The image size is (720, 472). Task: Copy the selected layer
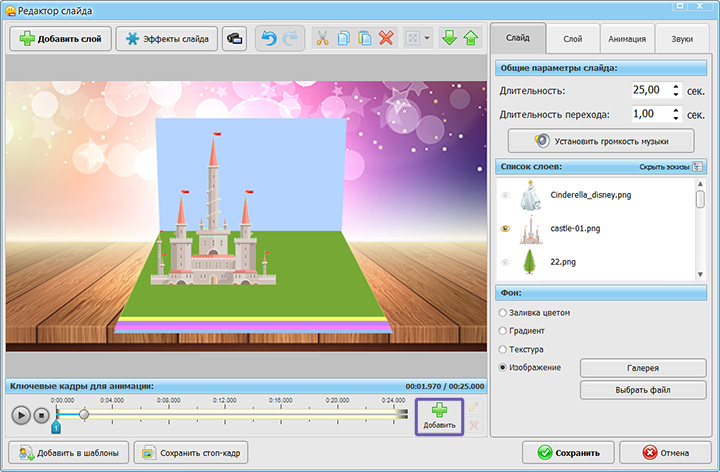(343, 38)
